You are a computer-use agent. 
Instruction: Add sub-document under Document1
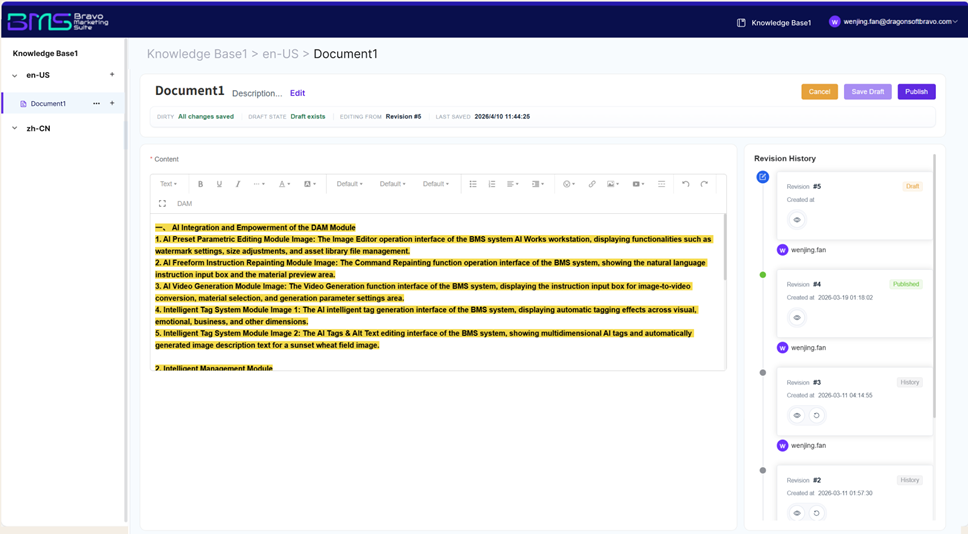coord(112,103)
